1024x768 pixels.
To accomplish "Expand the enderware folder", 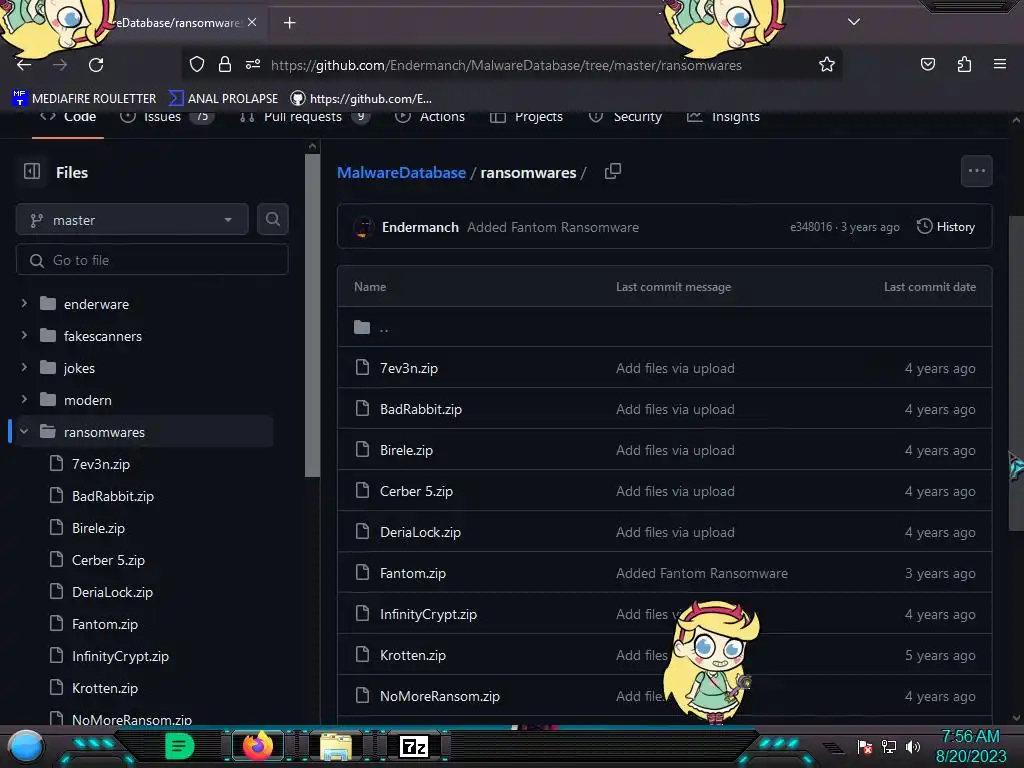I will click(x=24, y=304).
